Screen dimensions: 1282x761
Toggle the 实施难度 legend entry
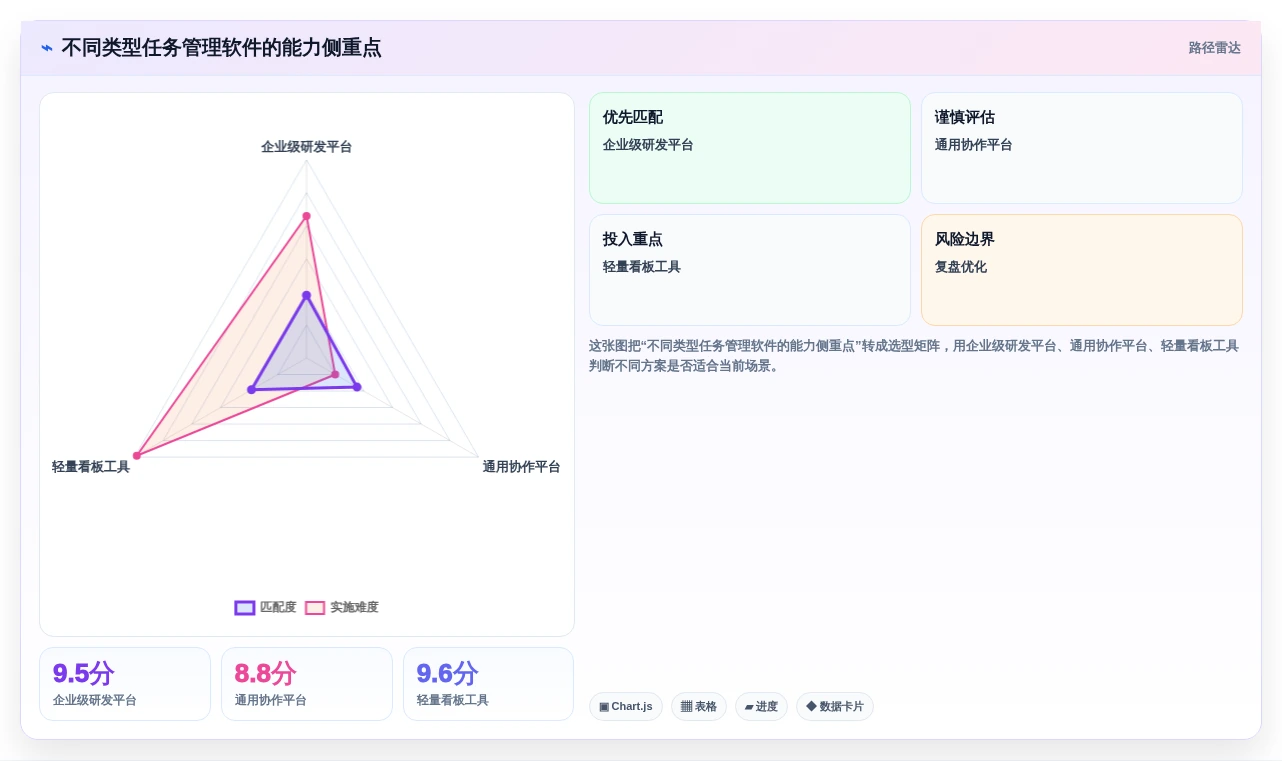point(342,607)
